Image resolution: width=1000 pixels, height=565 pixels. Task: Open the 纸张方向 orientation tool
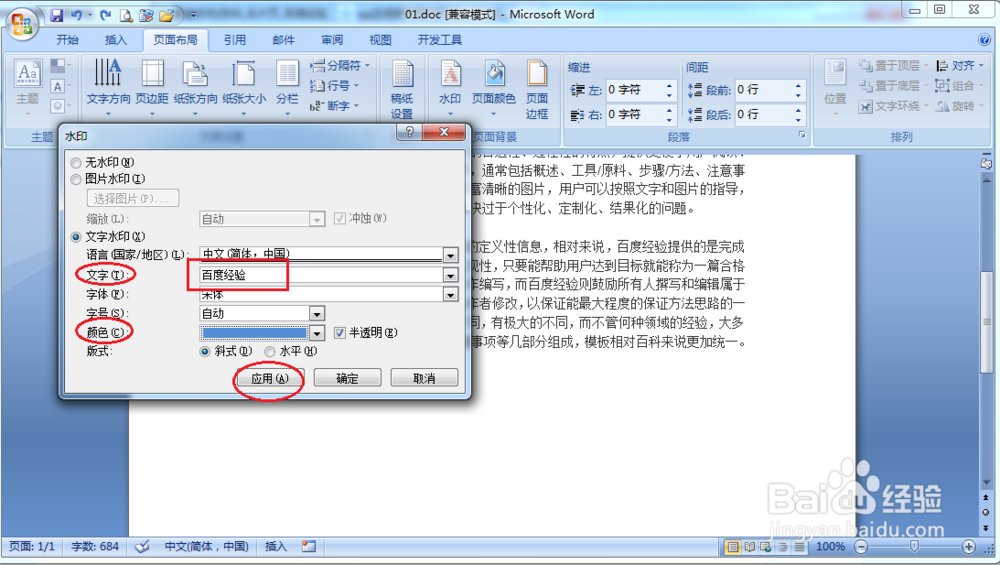[x=195, y=87]
